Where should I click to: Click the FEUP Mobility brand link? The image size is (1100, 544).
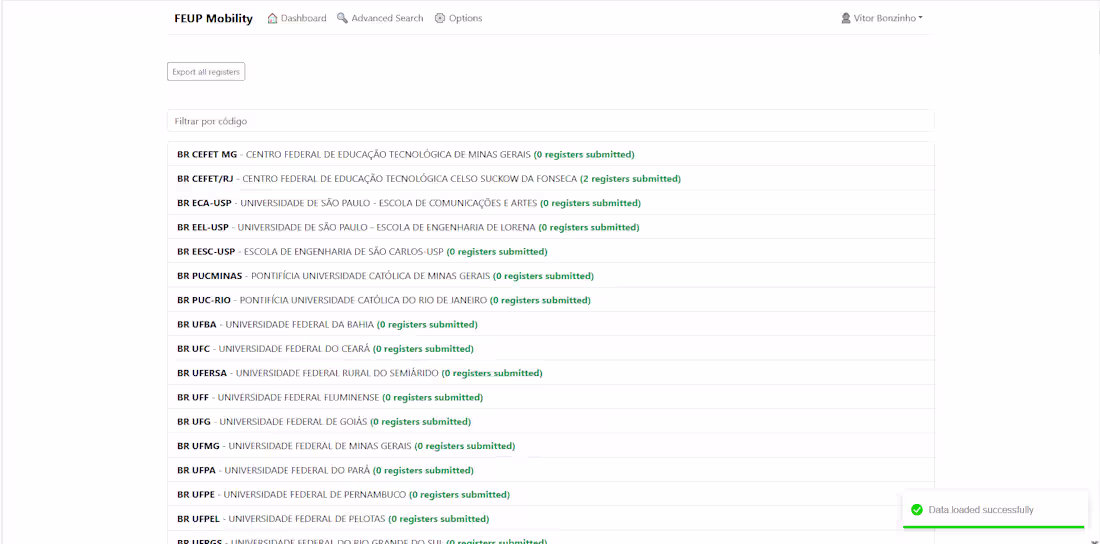click(213, 18)
